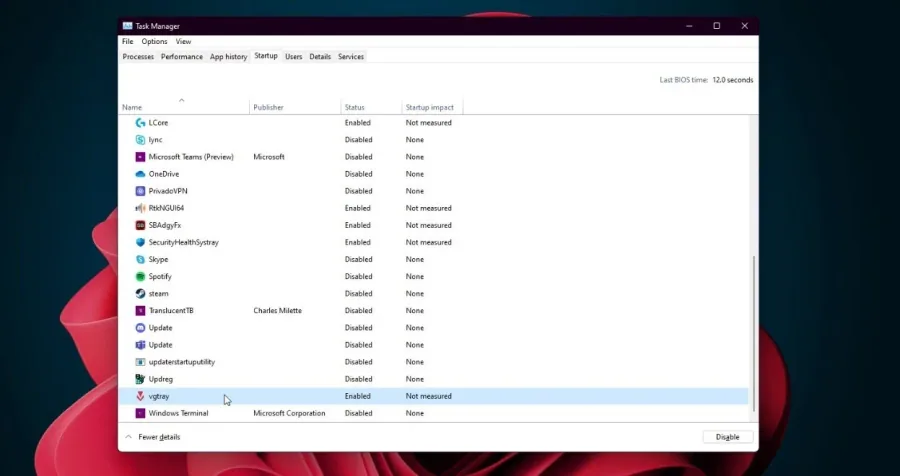The image size is (900, 476).
Task: Click 'Enabled' status of LCore
Action: pyautogui.click(x=358, y=123)
